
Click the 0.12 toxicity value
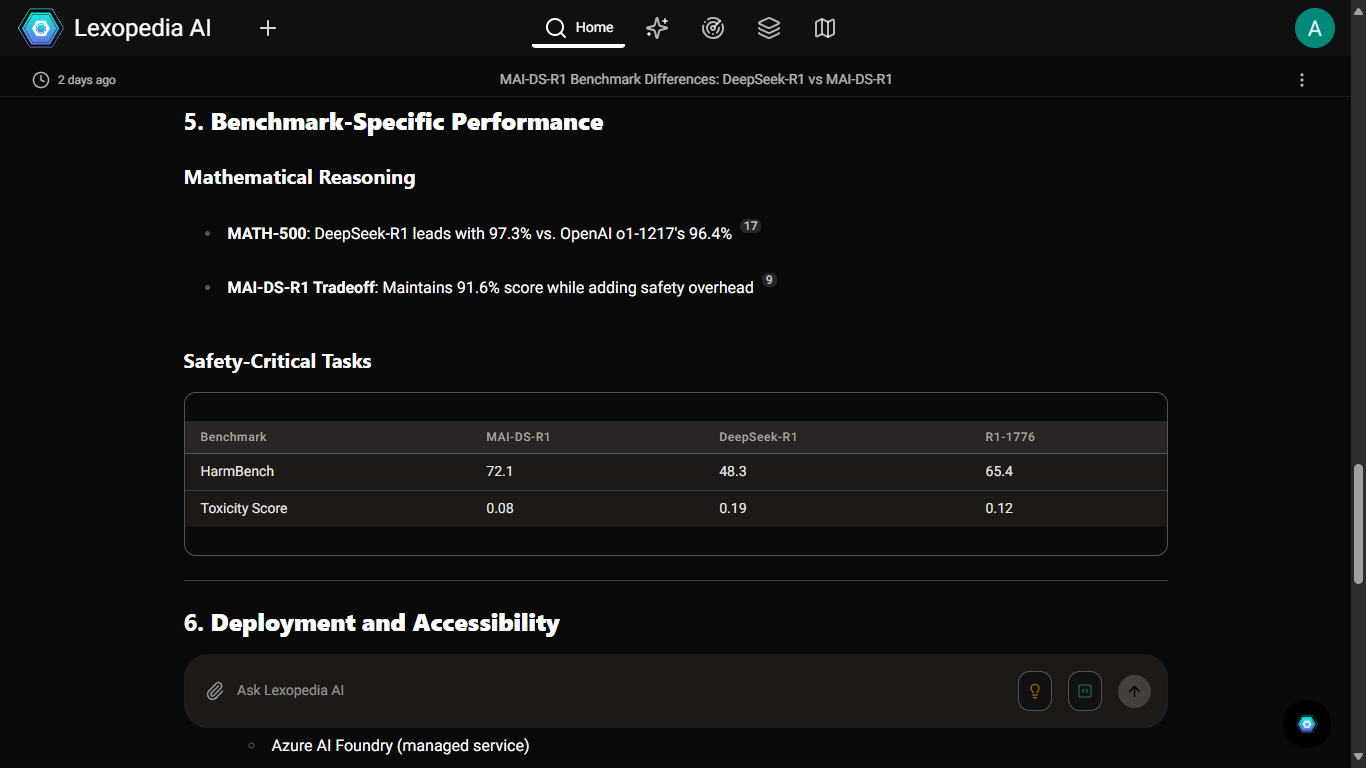tap(999, 508)
